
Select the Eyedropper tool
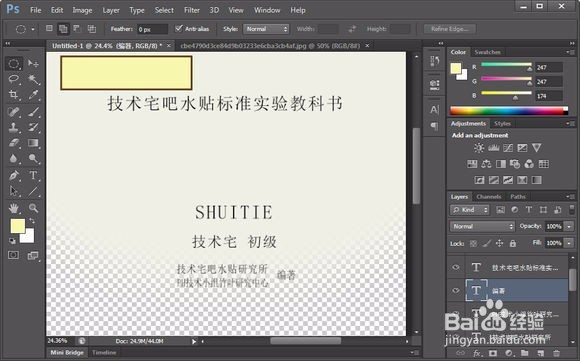33,95
